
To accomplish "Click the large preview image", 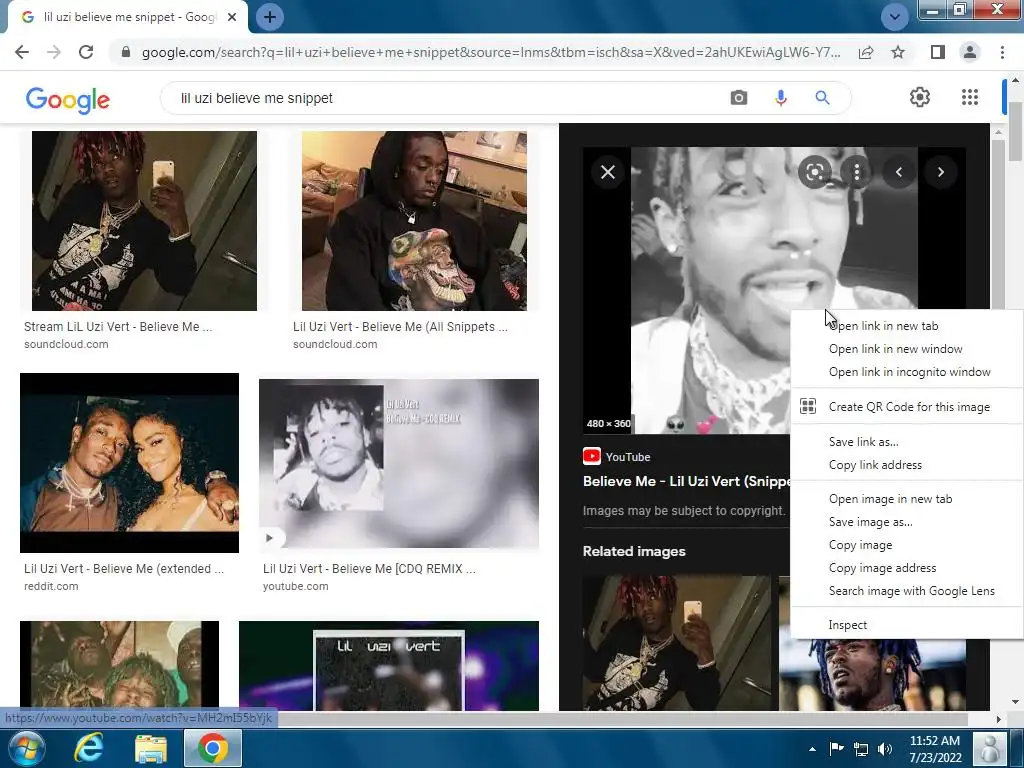I will 774,291.
